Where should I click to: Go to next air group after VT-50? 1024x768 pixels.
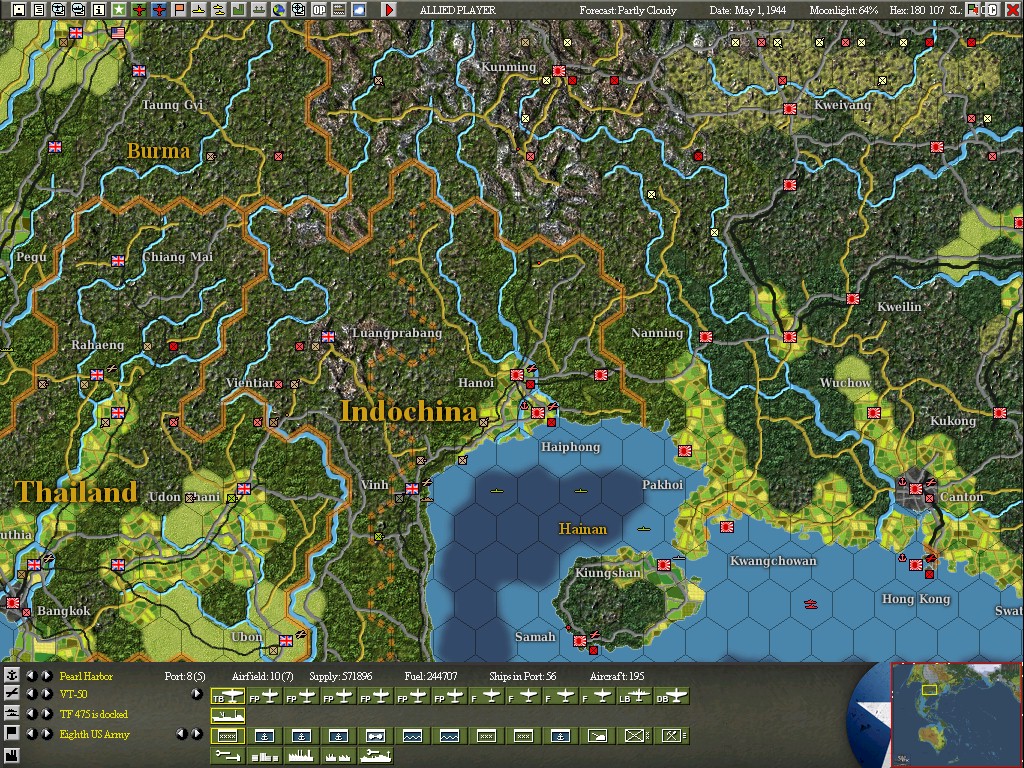click(46, 694)
